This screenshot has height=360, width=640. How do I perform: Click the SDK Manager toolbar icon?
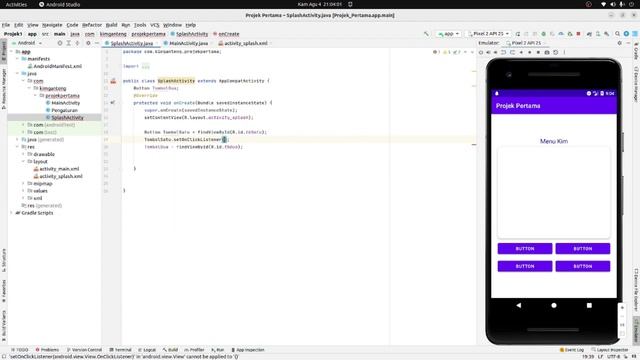607,34
